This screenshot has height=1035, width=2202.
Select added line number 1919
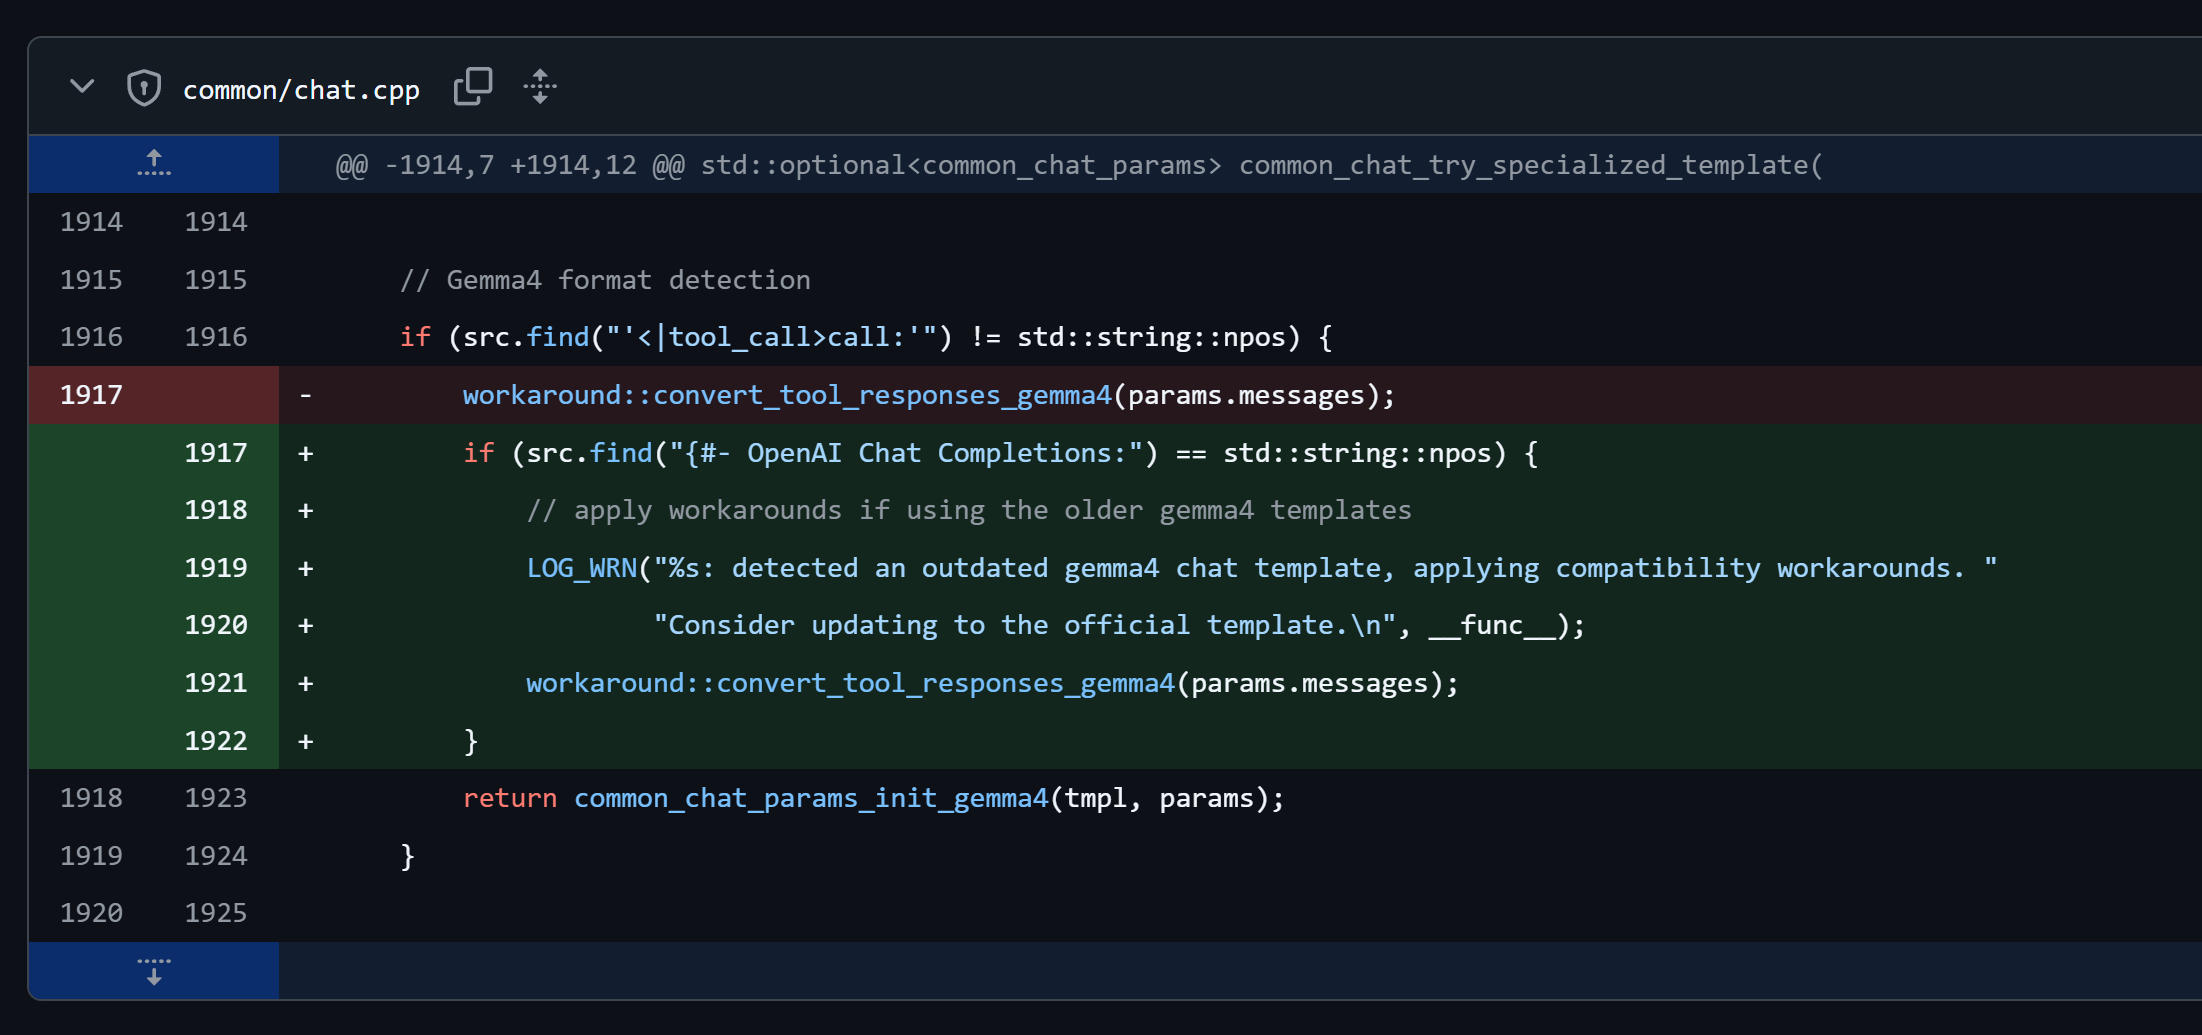click(x=216, y=568)
